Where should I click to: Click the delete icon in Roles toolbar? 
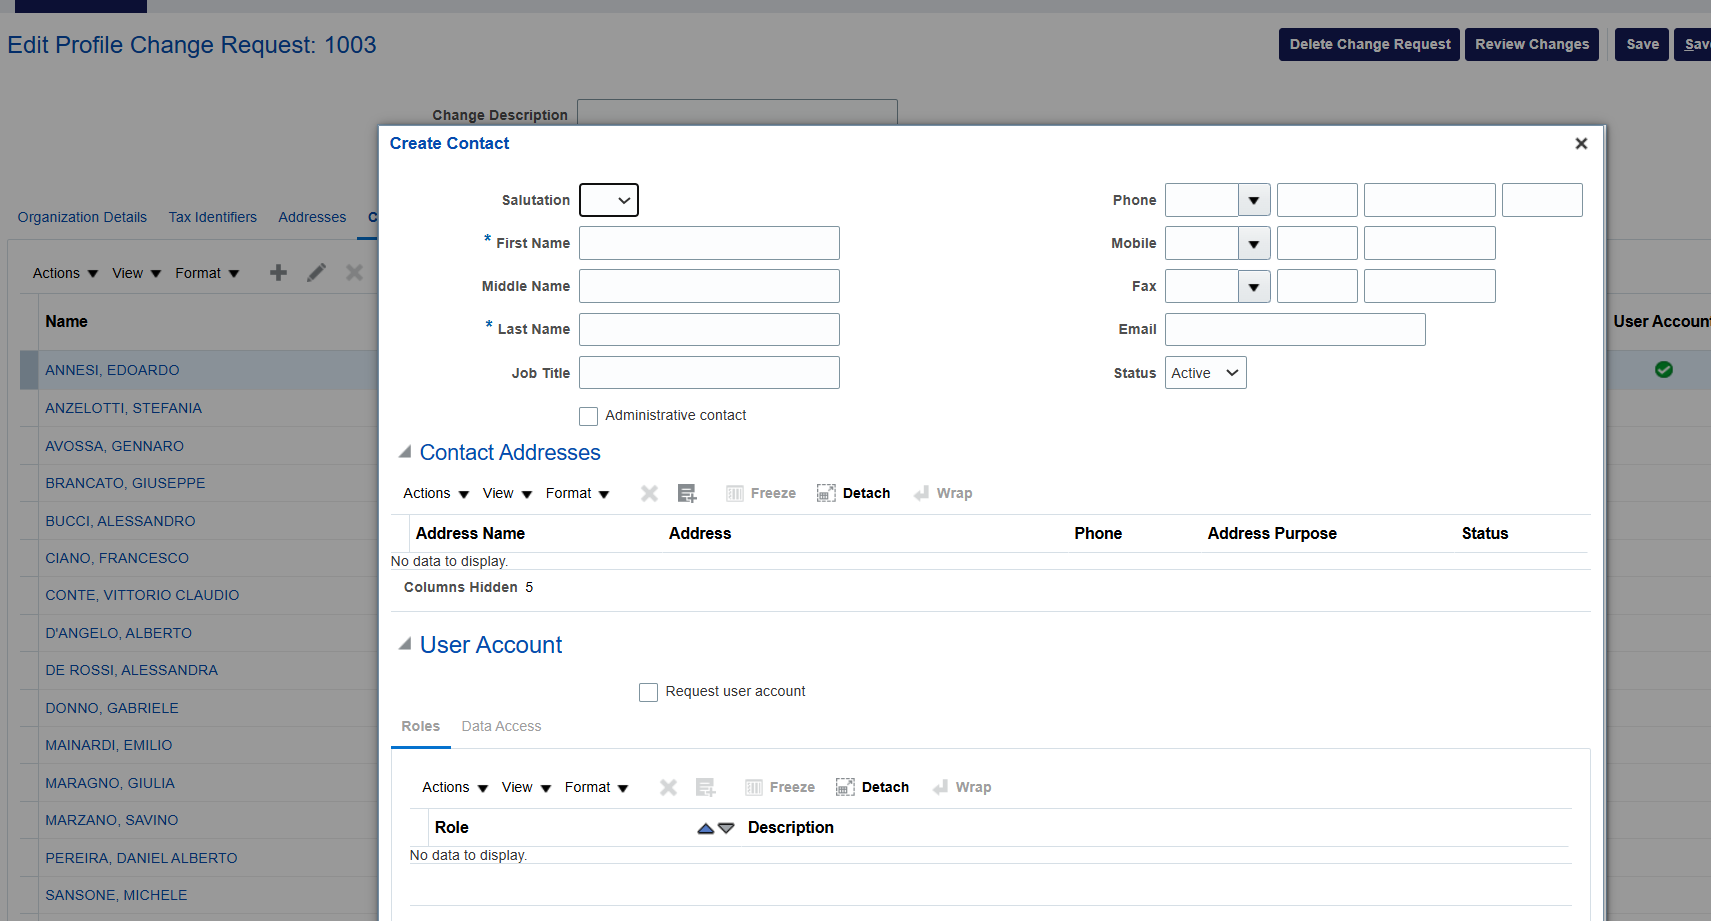click(x=668, y=787)
